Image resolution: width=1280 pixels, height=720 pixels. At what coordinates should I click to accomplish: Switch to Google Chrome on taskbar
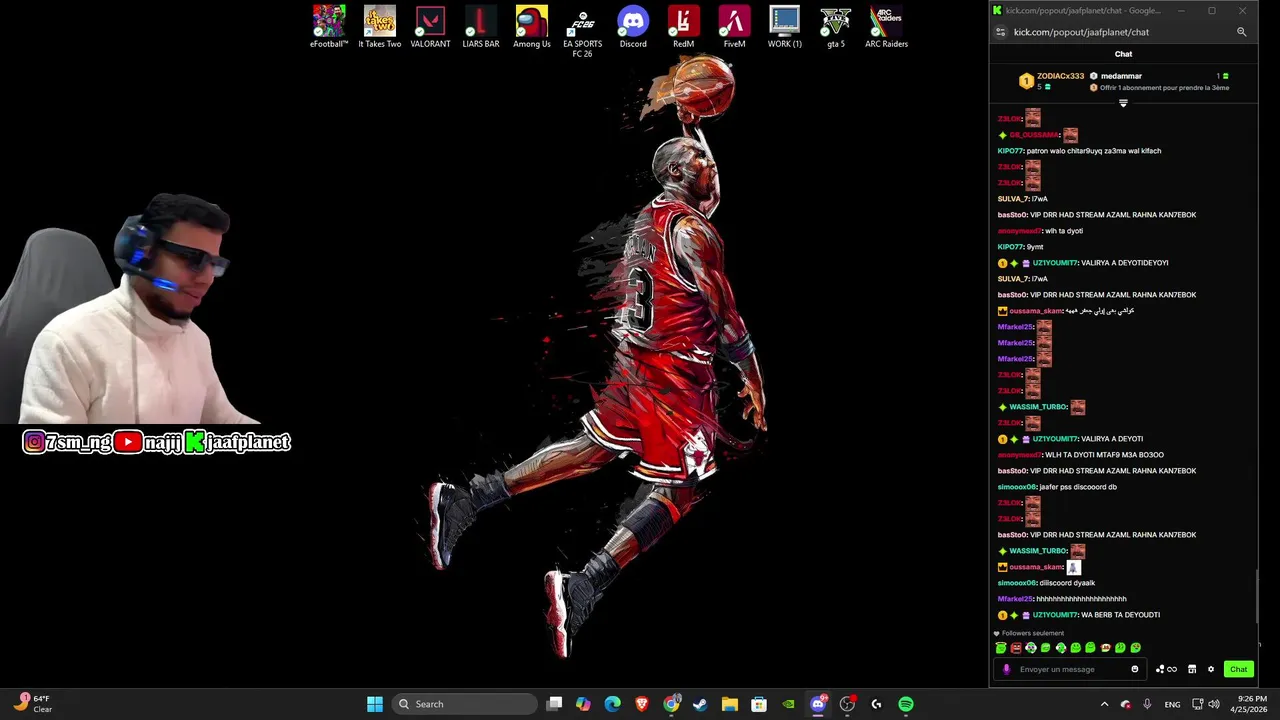point(672,704)
